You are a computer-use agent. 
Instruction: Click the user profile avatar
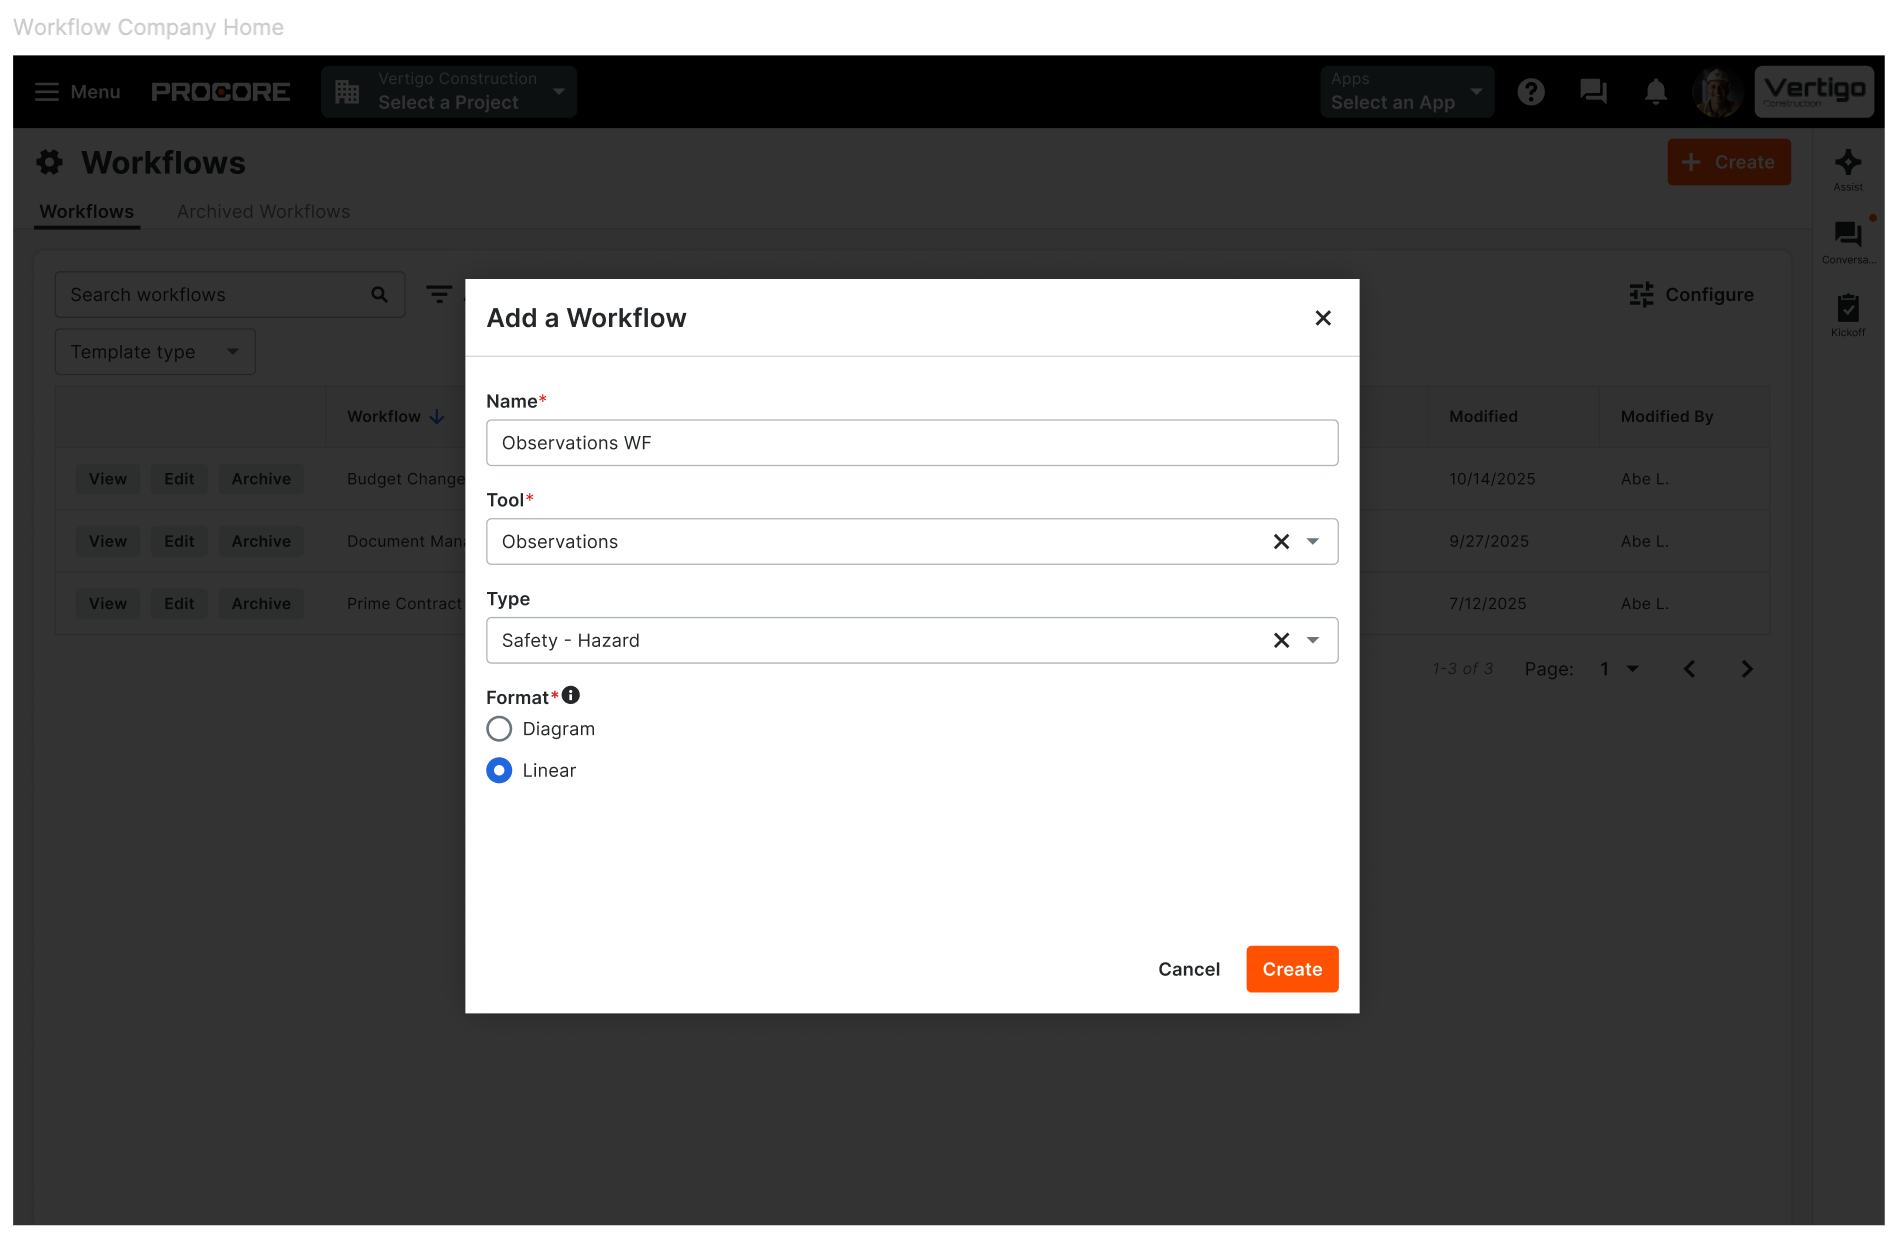1718,92
